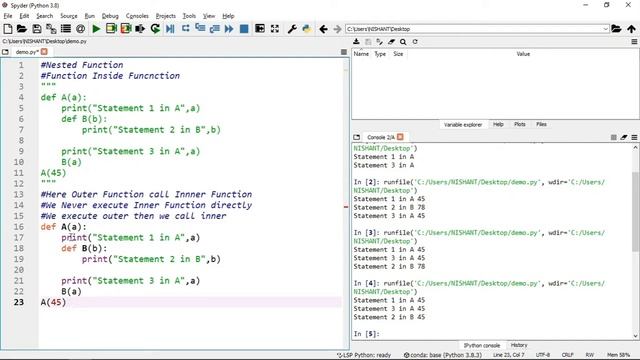This screenshot has width=640, height=360.
Task: Click the conda: base environment status entry
Action: coord(442,355)
